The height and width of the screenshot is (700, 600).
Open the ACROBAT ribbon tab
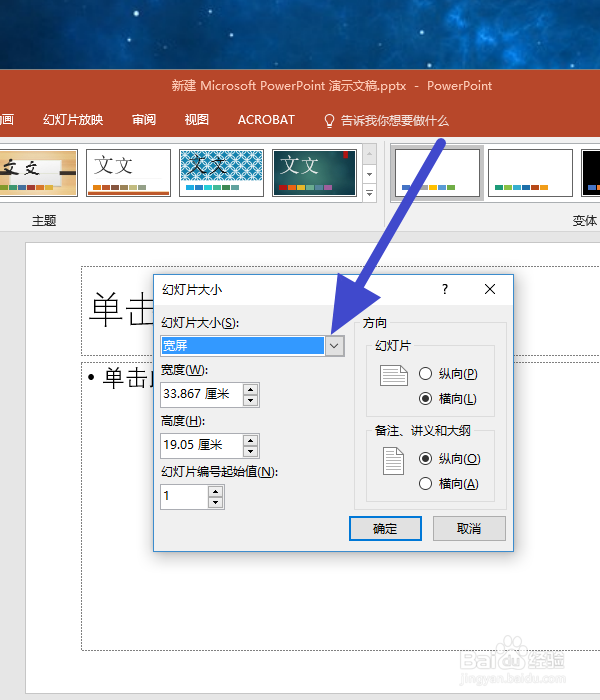coord(266,120)
